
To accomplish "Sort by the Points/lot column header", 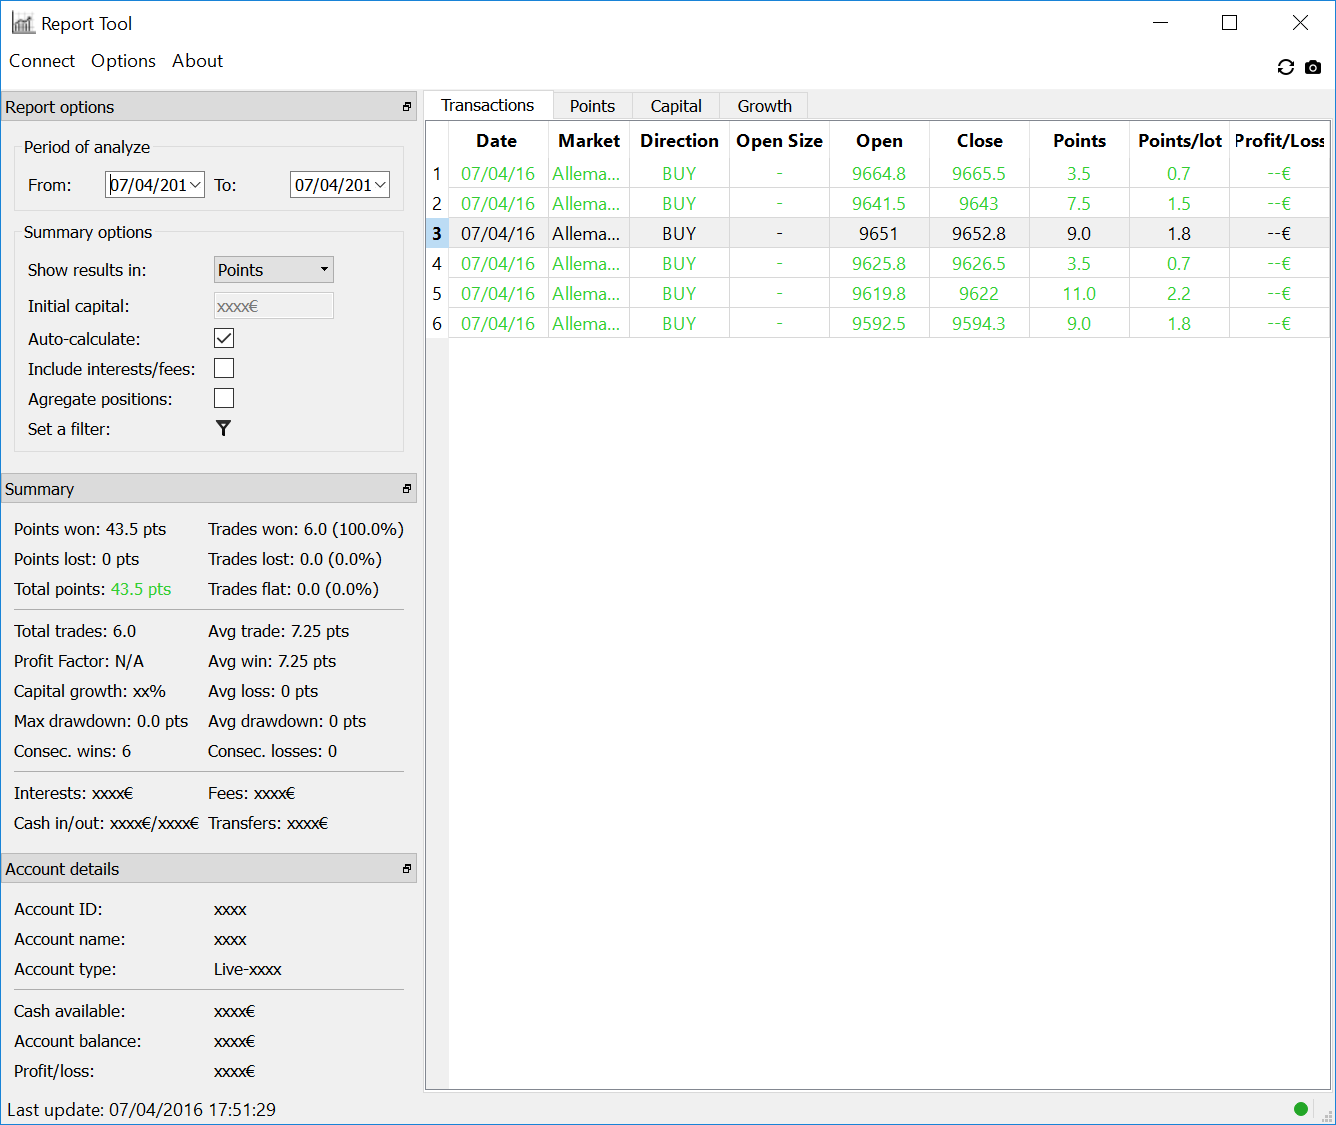I will click(1179, 141).
